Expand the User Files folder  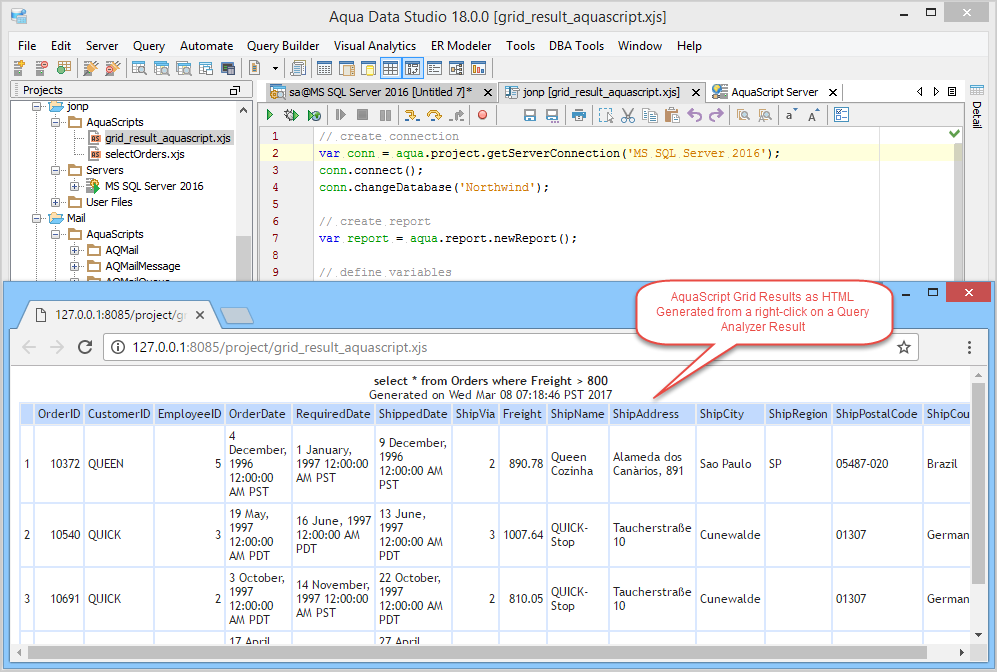(x=56, y=202)
